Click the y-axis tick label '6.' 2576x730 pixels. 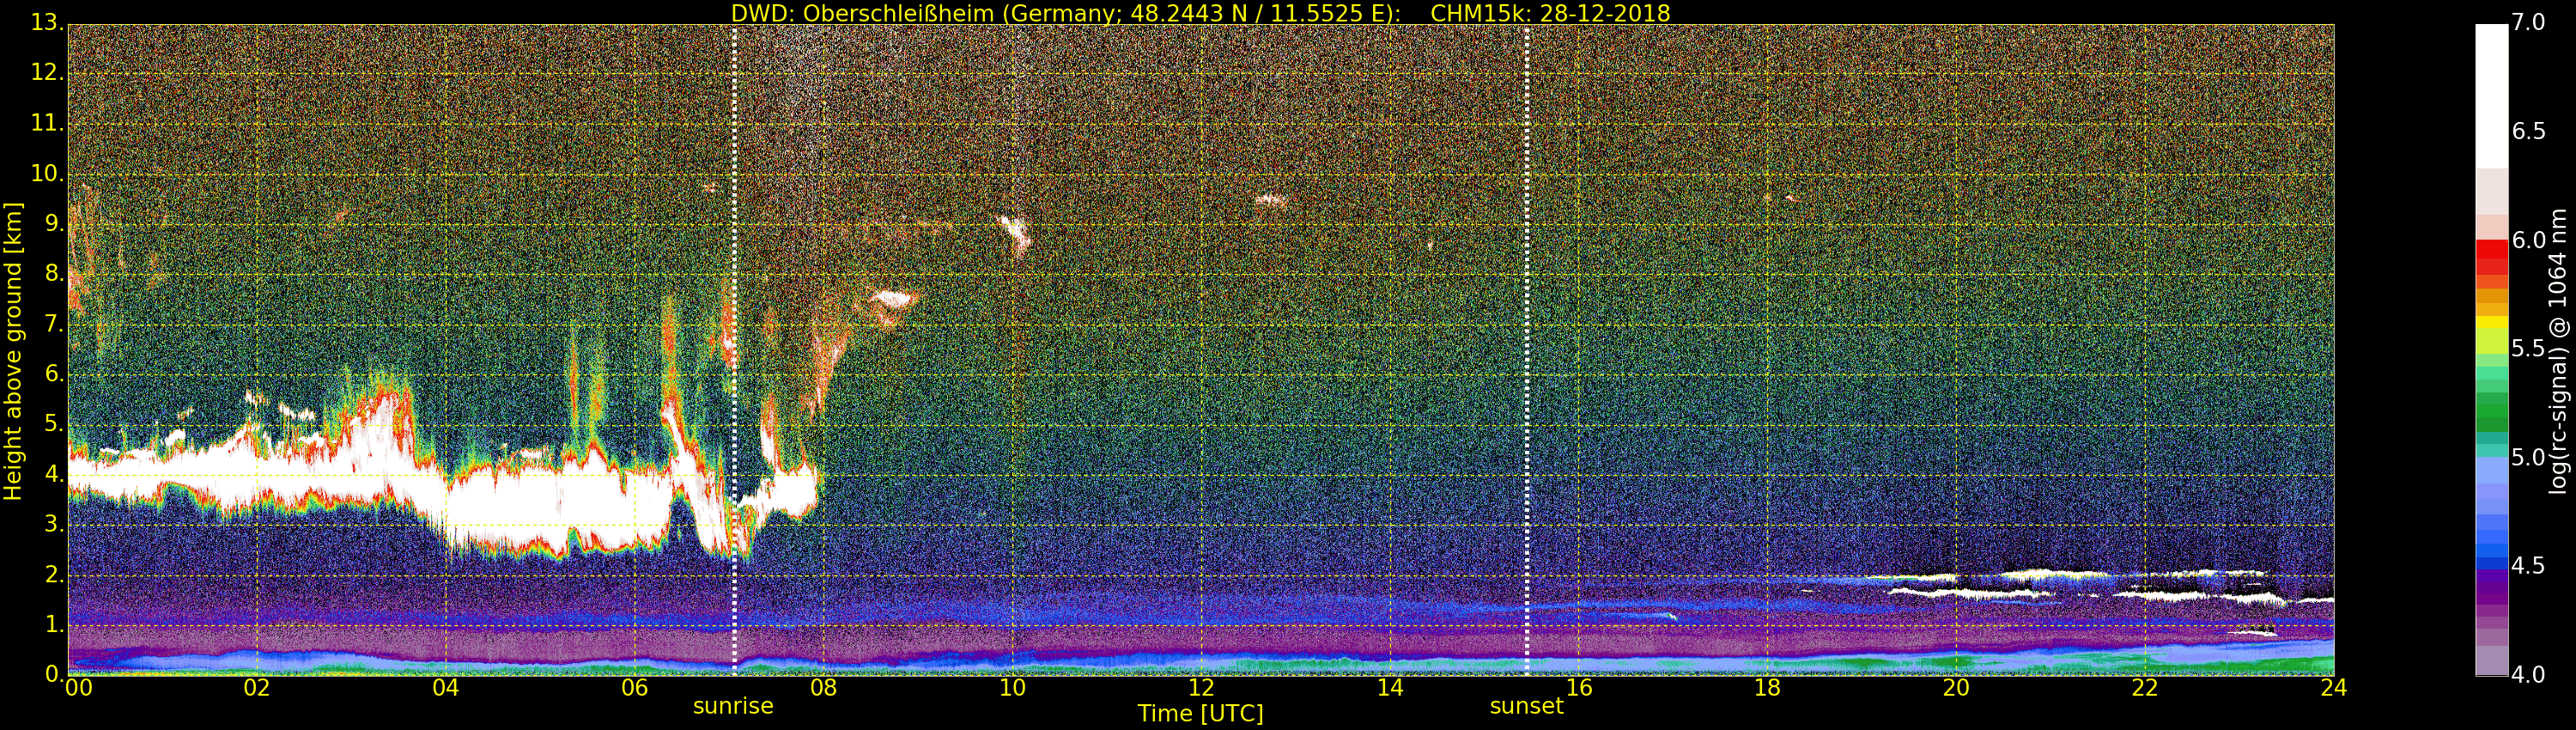[x=54, y=374]
